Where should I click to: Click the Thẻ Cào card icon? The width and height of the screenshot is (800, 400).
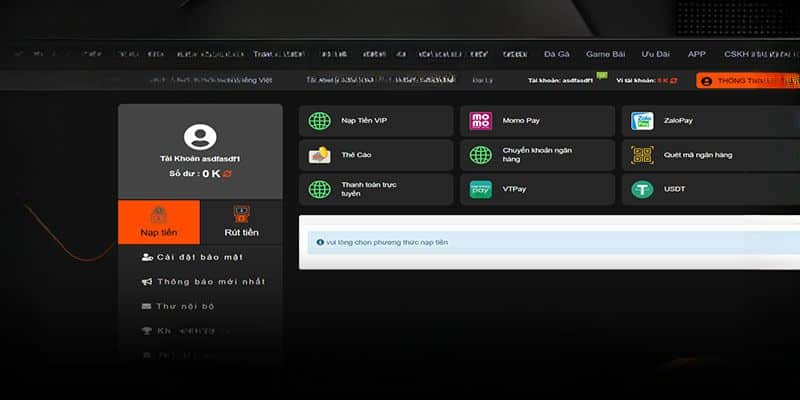[320, 155]
